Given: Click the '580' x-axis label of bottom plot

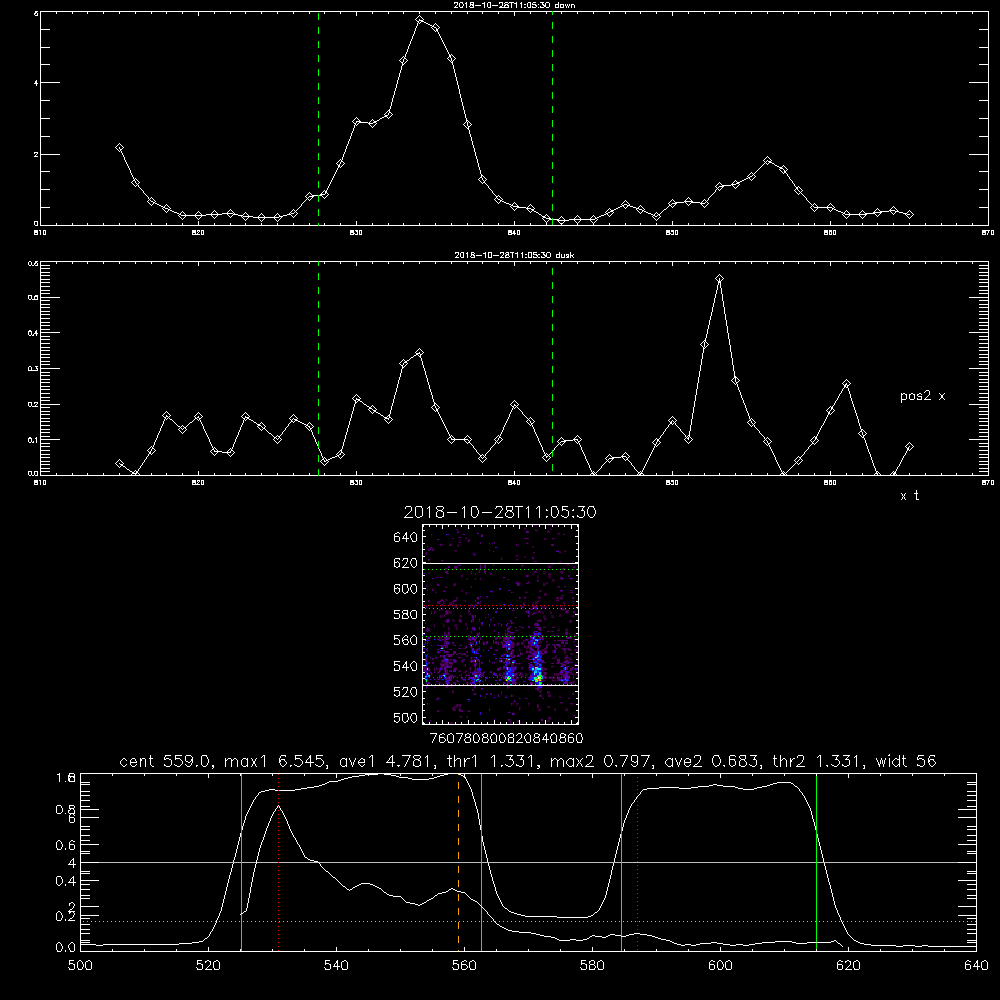Looking at the screenshot, I should pos(592,966).
